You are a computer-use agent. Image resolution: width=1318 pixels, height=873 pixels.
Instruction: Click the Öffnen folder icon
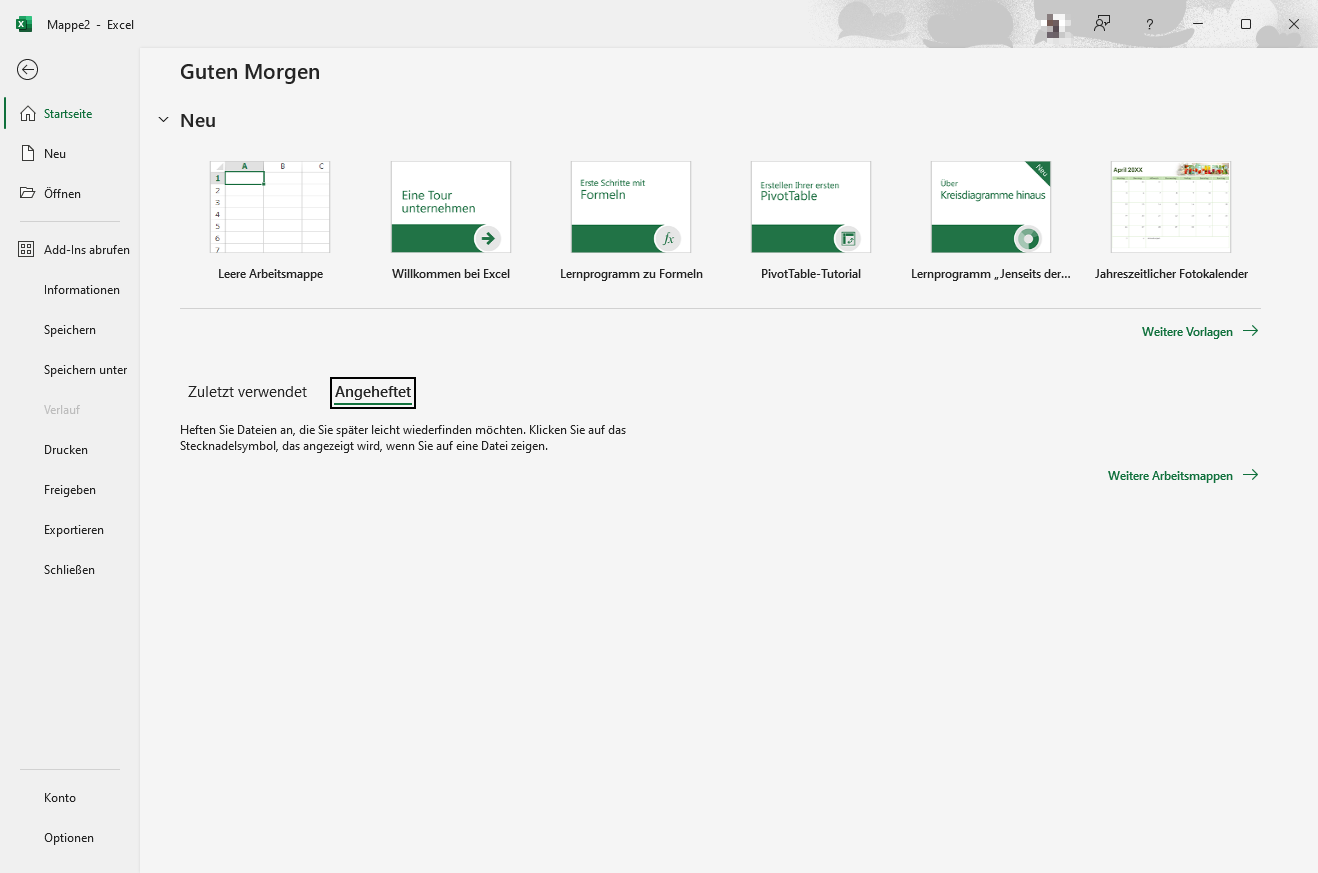click(x=28, y=193)
